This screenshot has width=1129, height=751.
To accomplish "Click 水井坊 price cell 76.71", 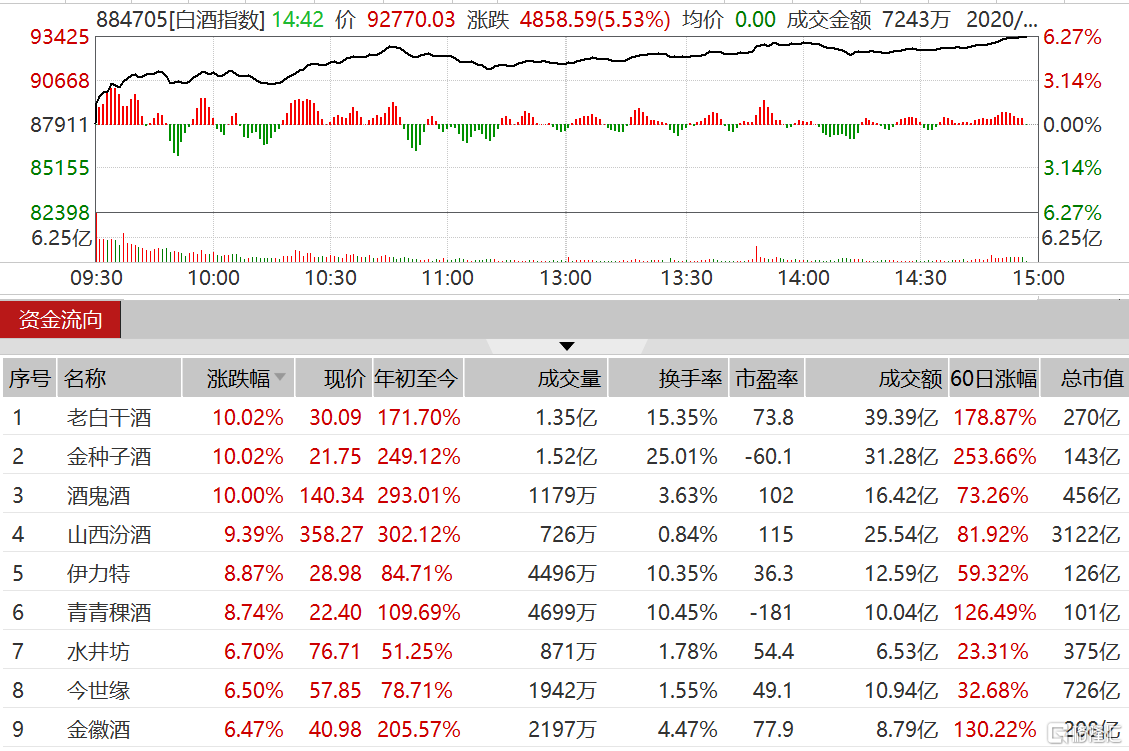I will (x=335, y=652).
